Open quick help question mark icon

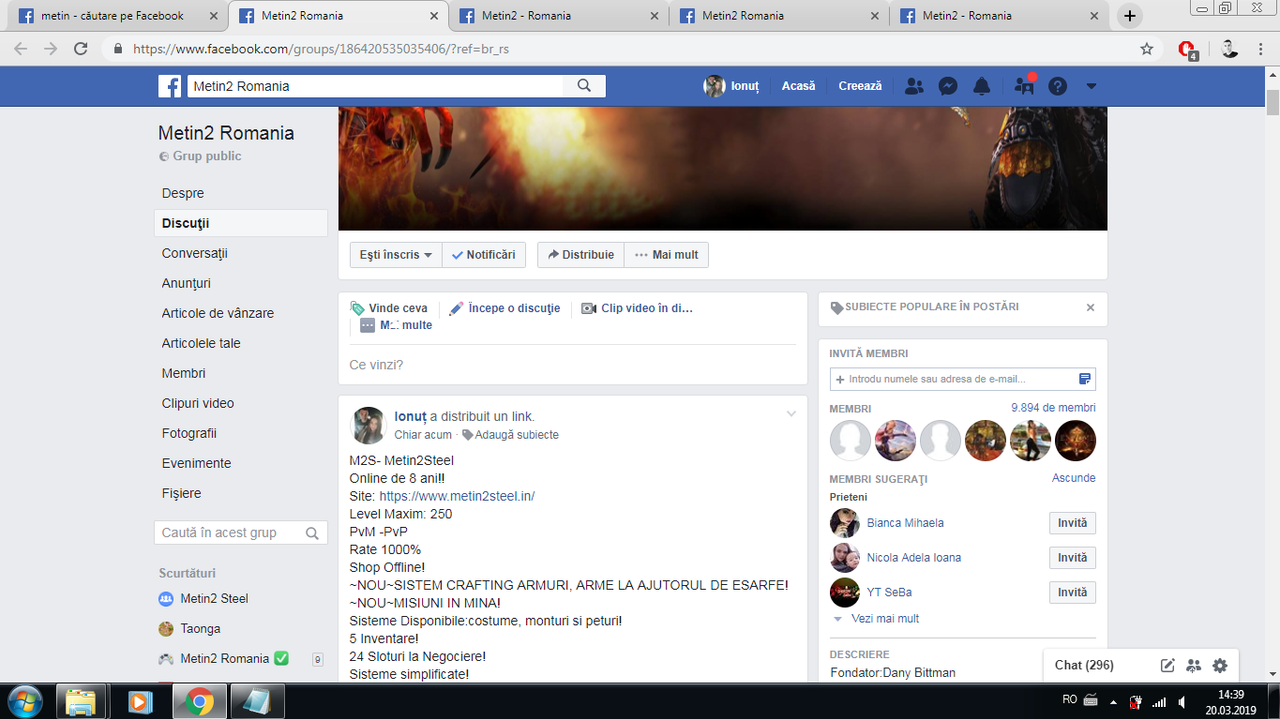click(1057, 86)
